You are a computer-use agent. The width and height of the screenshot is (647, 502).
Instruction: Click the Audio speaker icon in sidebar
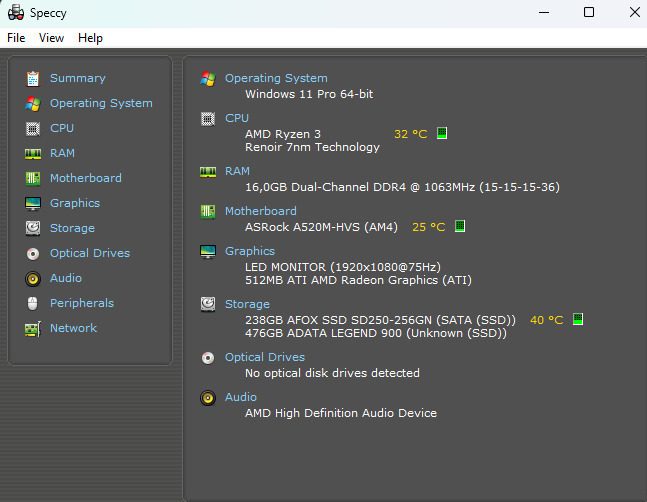coord(33,279)
